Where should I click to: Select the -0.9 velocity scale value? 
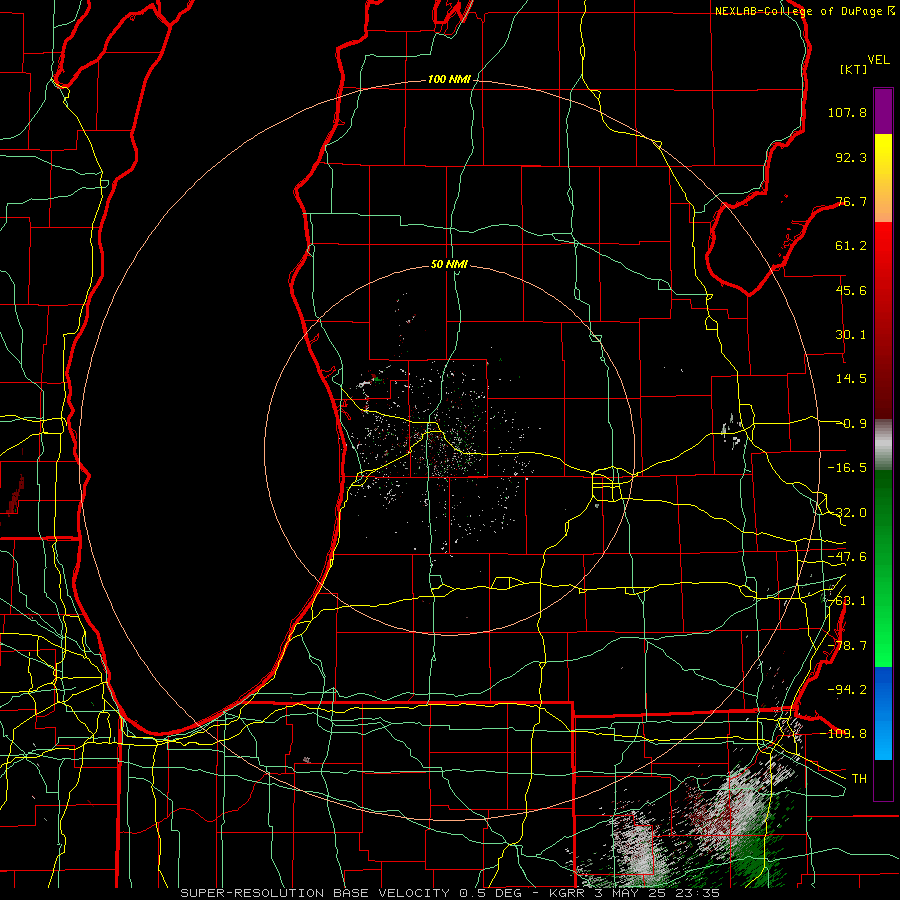(851, 424)
